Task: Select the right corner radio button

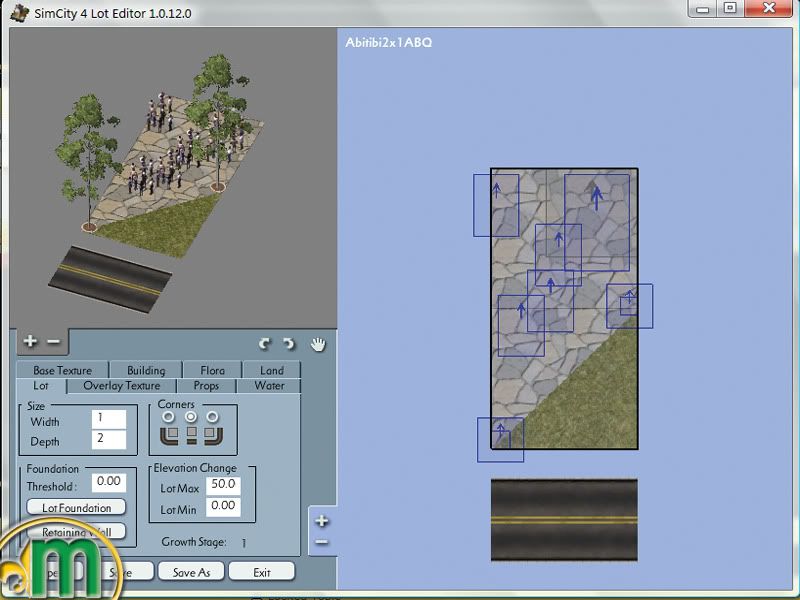Action: (x=212, y=417)
